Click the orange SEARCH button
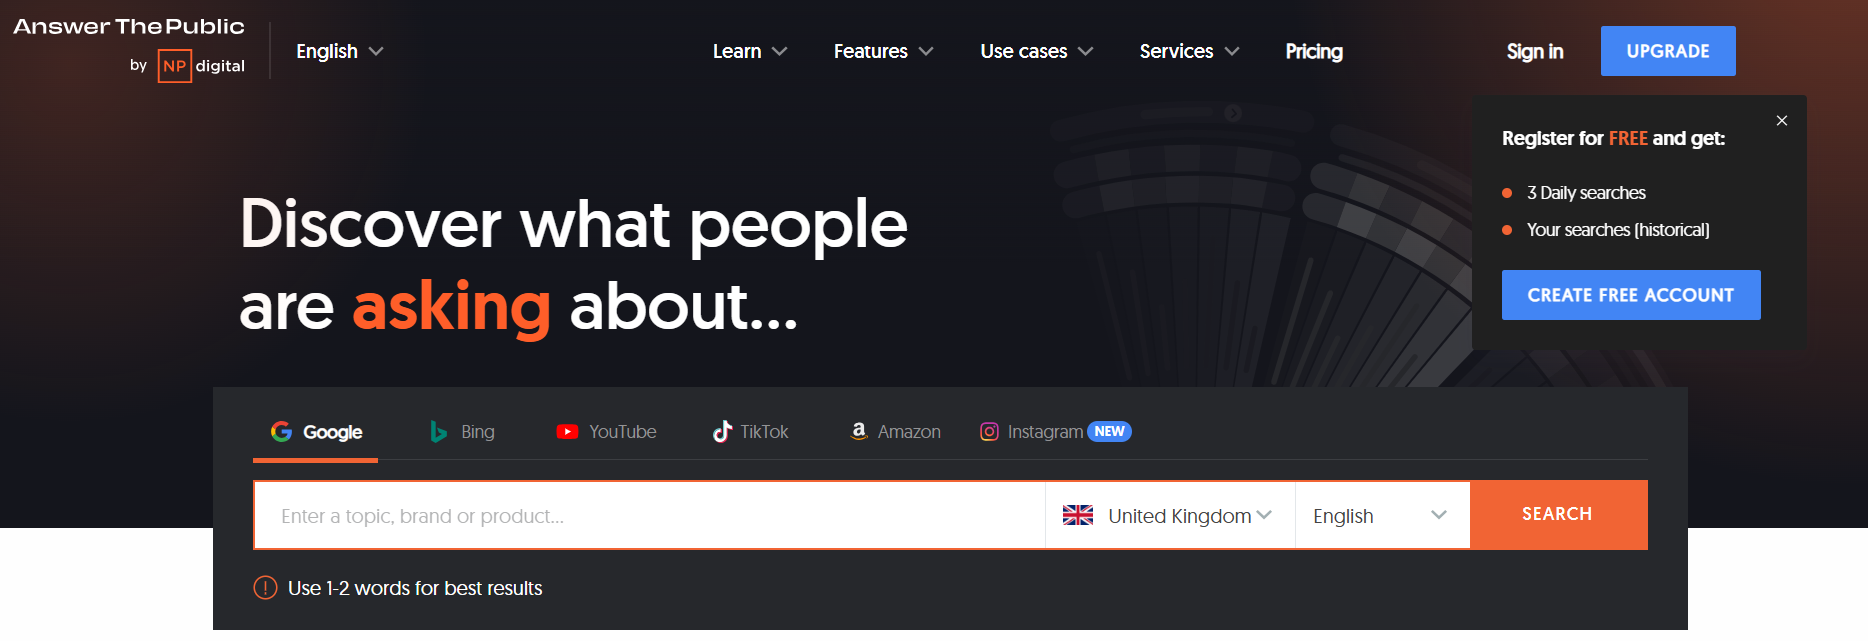 pyautogui.click(x=1558, y=514)
